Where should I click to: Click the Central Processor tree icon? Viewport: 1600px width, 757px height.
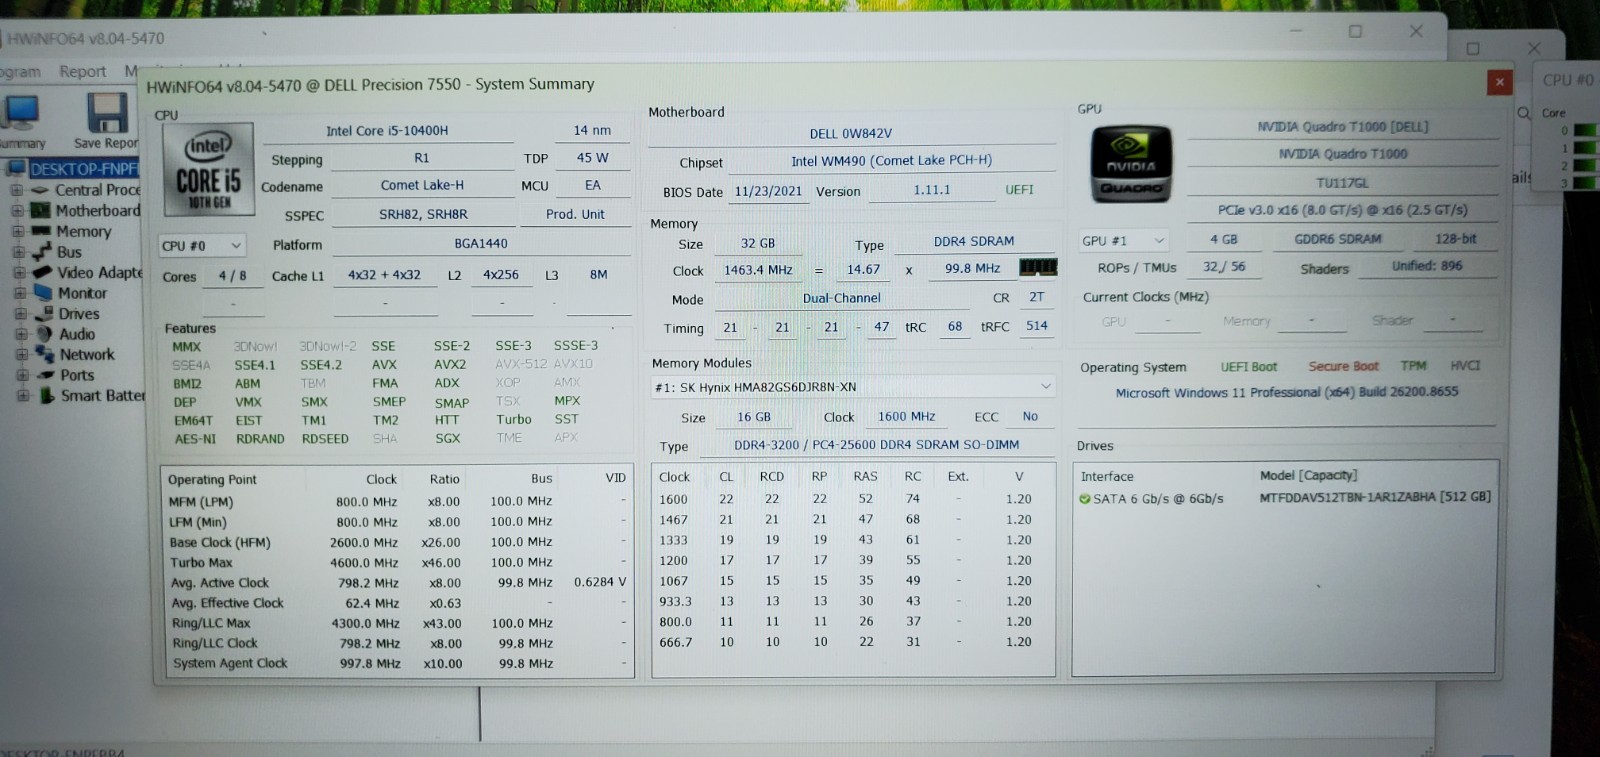click(40, 190)
